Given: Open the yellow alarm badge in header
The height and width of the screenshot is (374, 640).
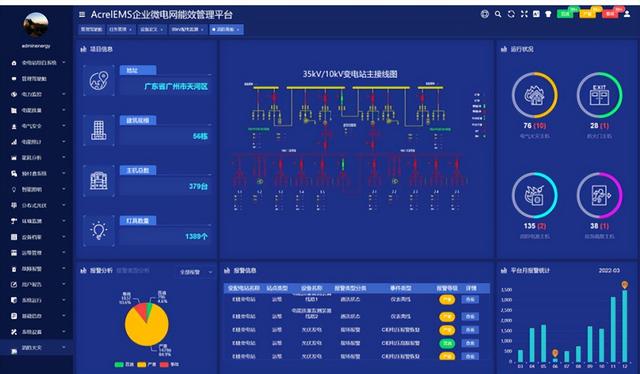Looking at the screenshot, I should pos(587,14).
